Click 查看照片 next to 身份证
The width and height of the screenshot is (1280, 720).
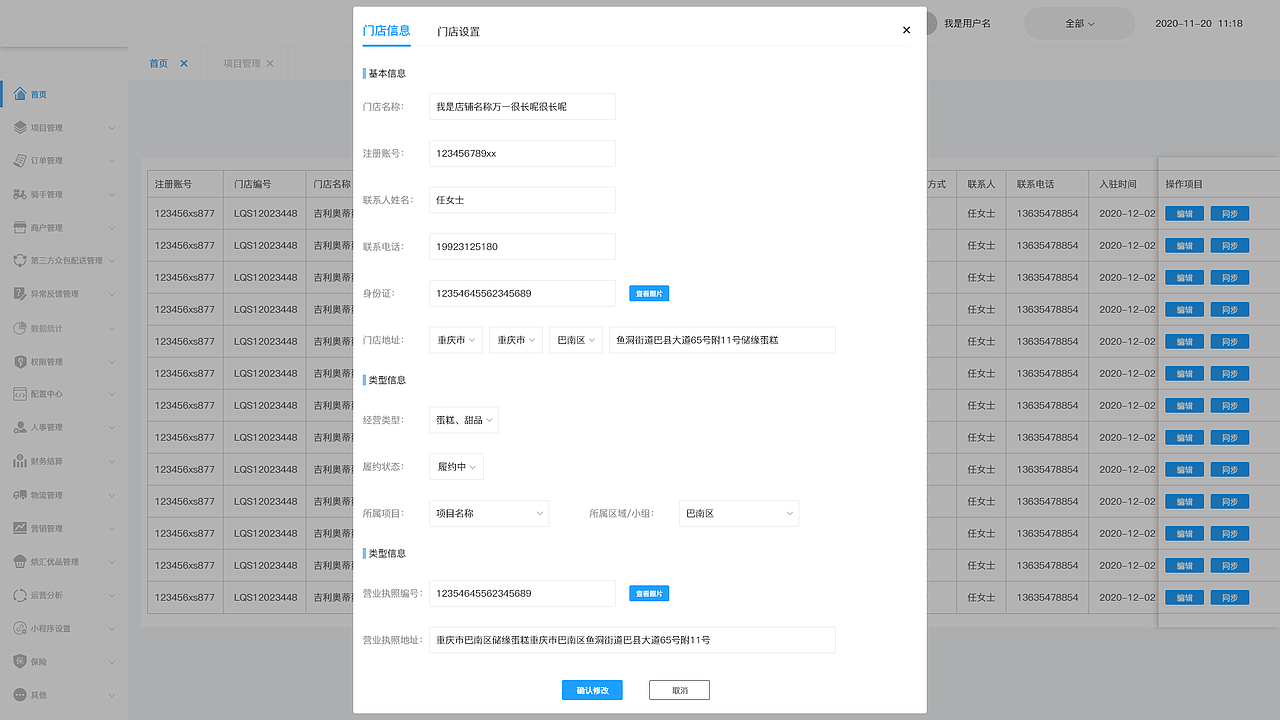pyautogui.click(x=649, y=294)
